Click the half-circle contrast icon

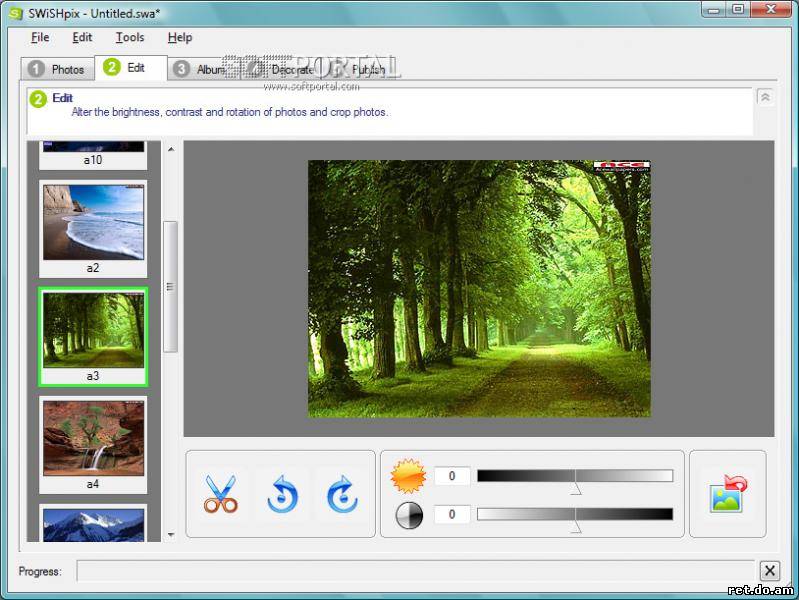point(409,514)
